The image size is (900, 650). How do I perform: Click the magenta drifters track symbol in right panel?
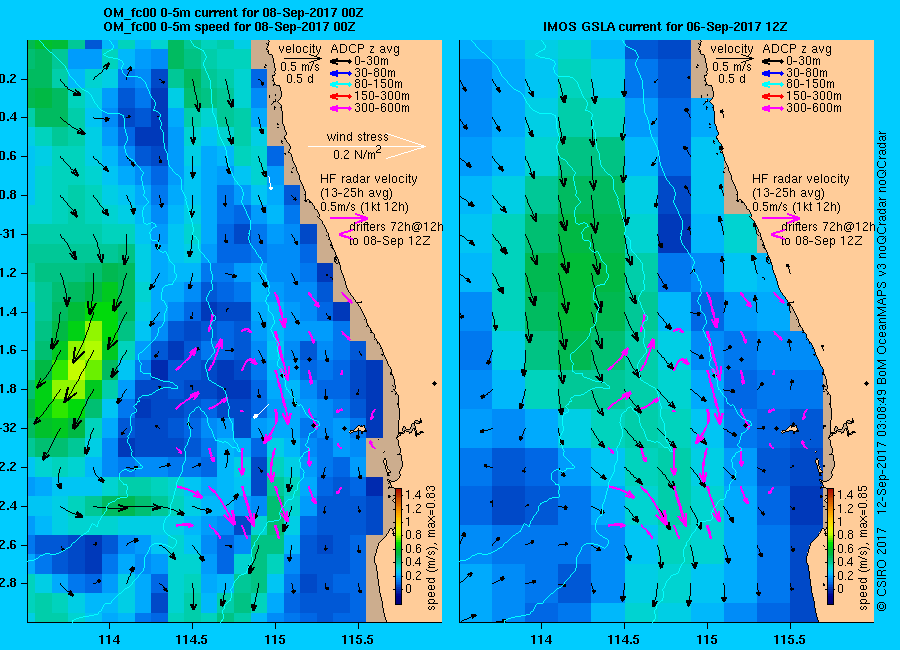coord(776,234)
